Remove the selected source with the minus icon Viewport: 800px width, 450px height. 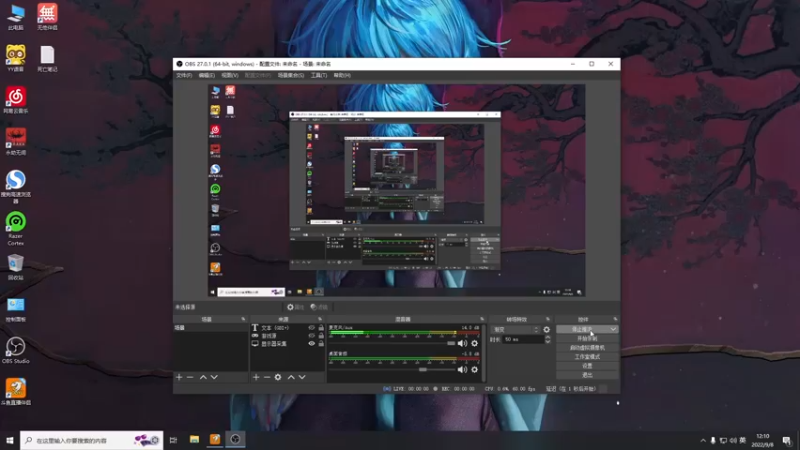[x=267, y=377]
